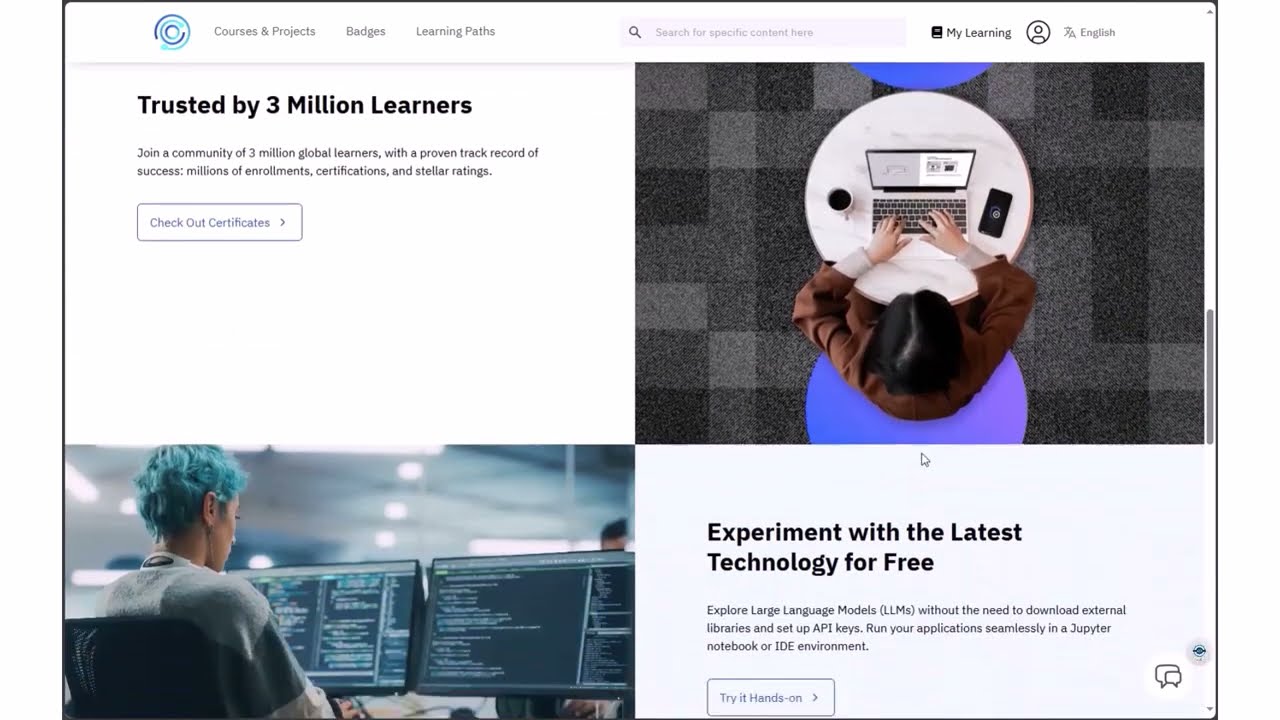Click the Explore Large Language Models paragraph
This screenshot has width=1280, height=720.
(916, 628)
